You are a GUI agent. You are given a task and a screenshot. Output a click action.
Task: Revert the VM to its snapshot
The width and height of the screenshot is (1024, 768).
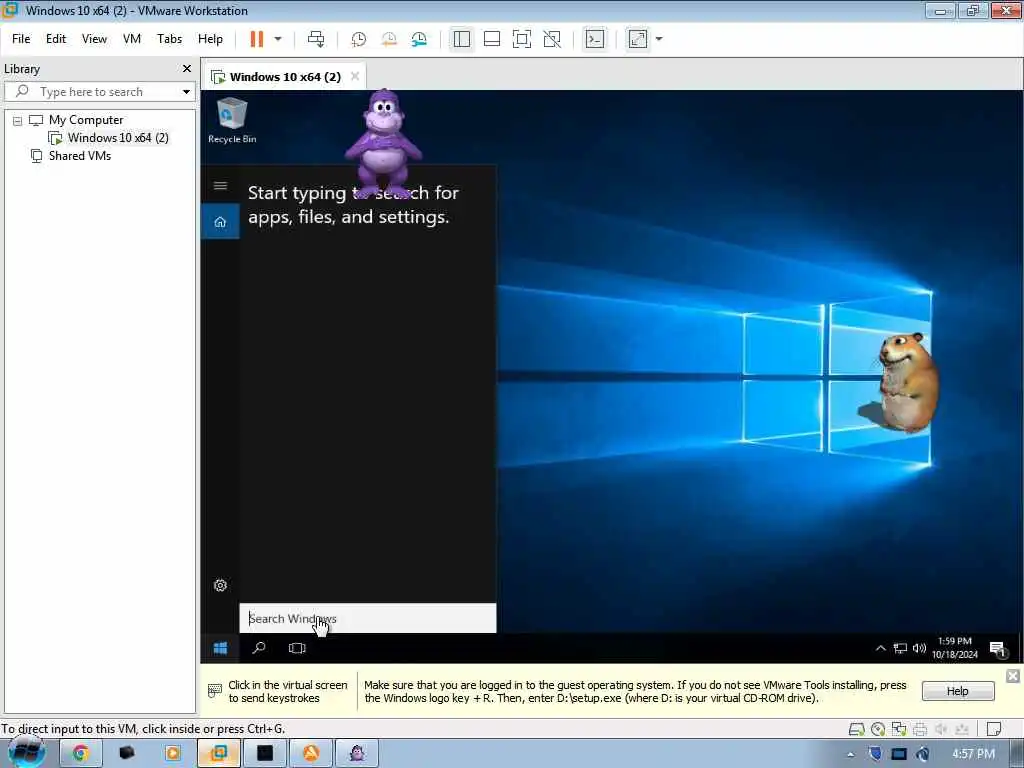pos(389,39)
